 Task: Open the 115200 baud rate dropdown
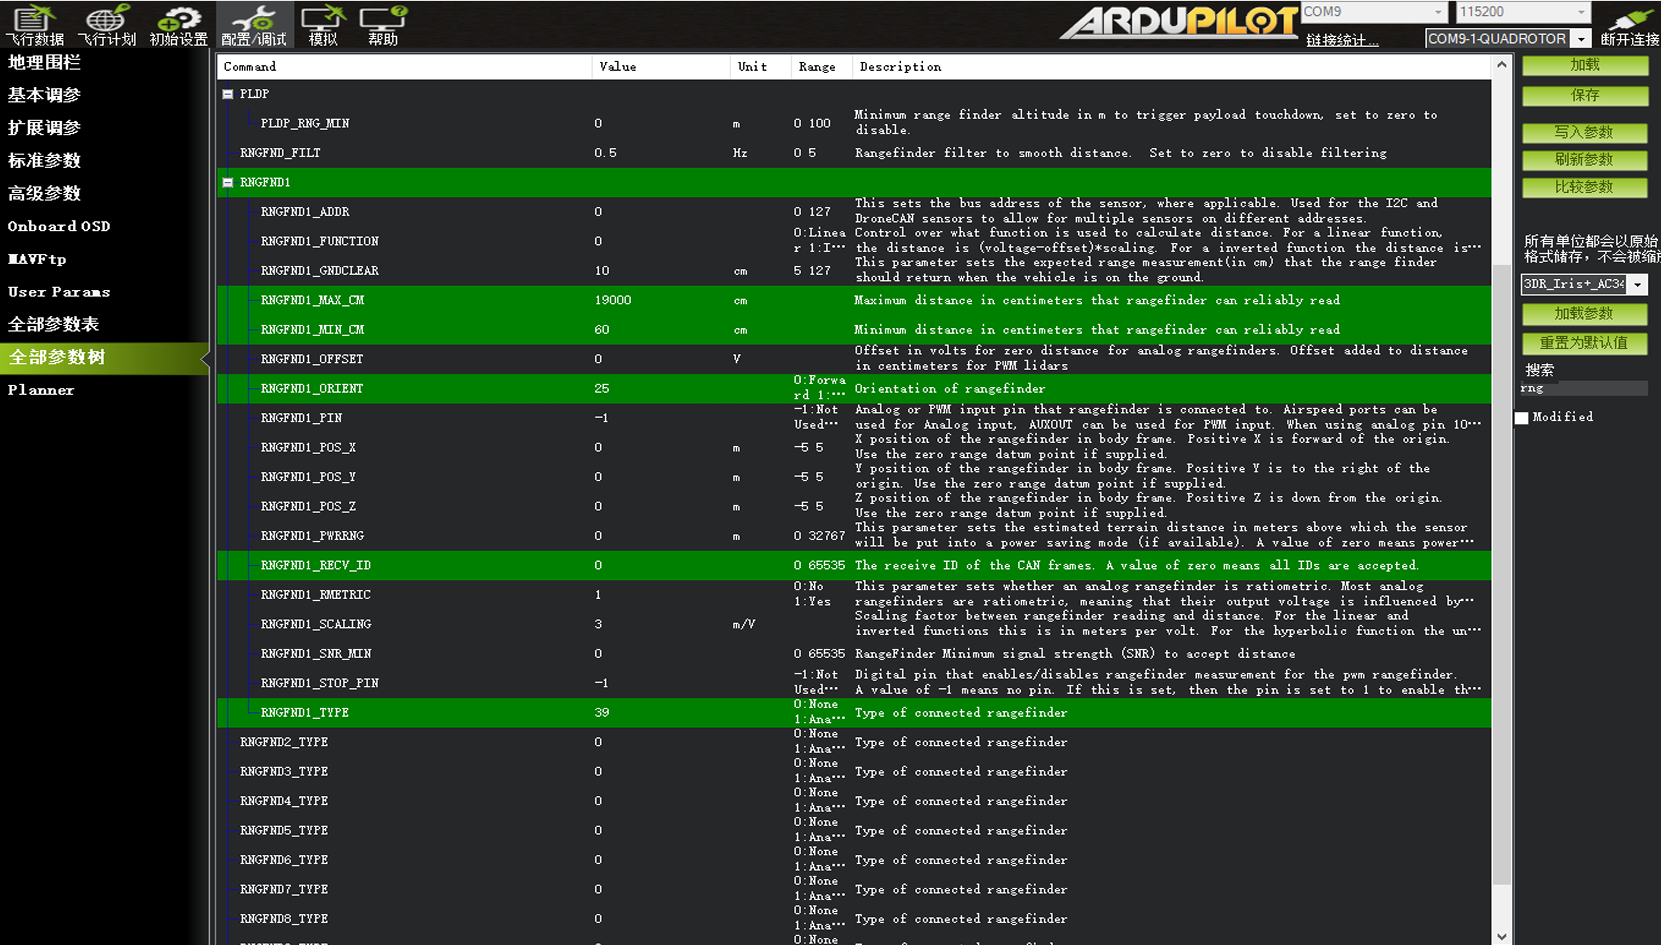coord(1581,12)
